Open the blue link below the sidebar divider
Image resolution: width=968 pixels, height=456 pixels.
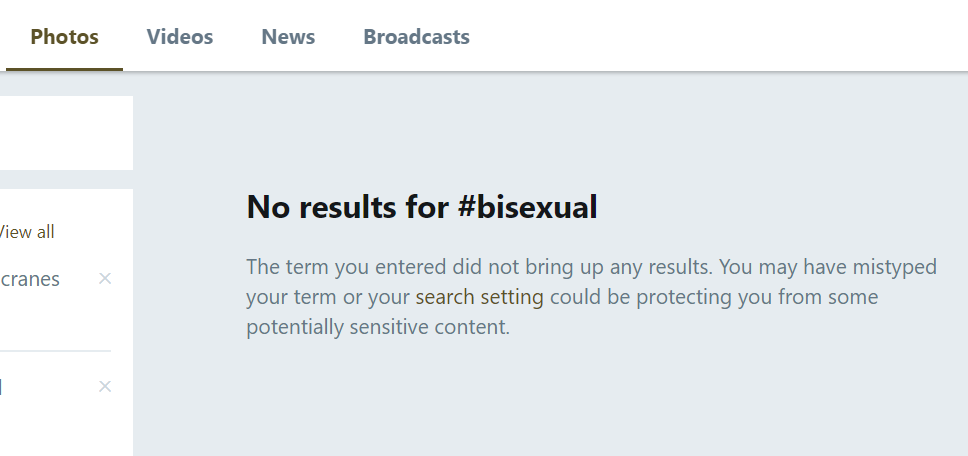click(1, 387)
